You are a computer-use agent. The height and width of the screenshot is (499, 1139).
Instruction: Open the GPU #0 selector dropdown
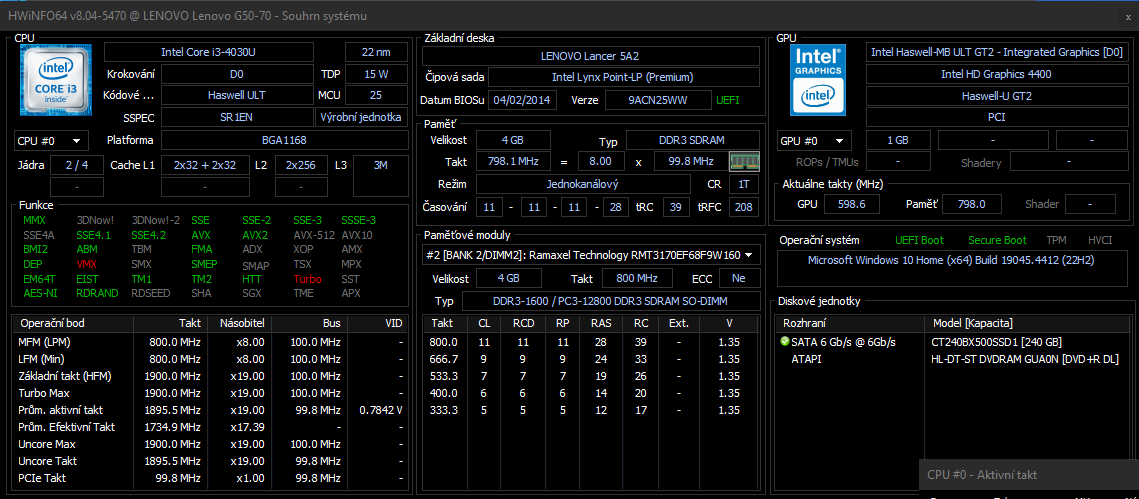[x=814, y=141]
